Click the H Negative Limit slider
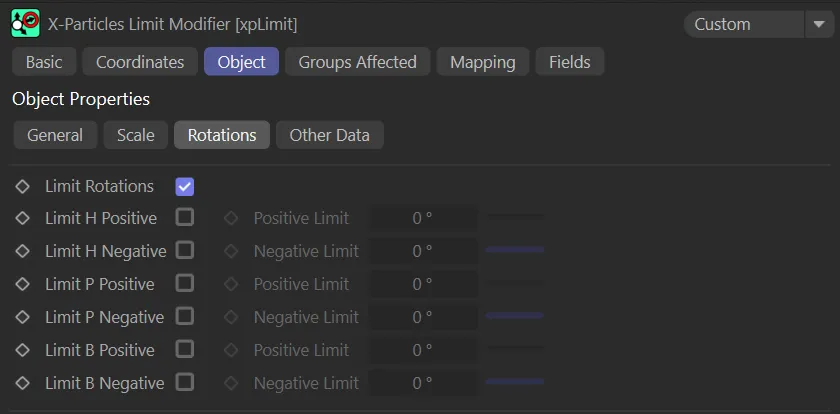The width and height of the screenshot is (840, 414). 515,250
